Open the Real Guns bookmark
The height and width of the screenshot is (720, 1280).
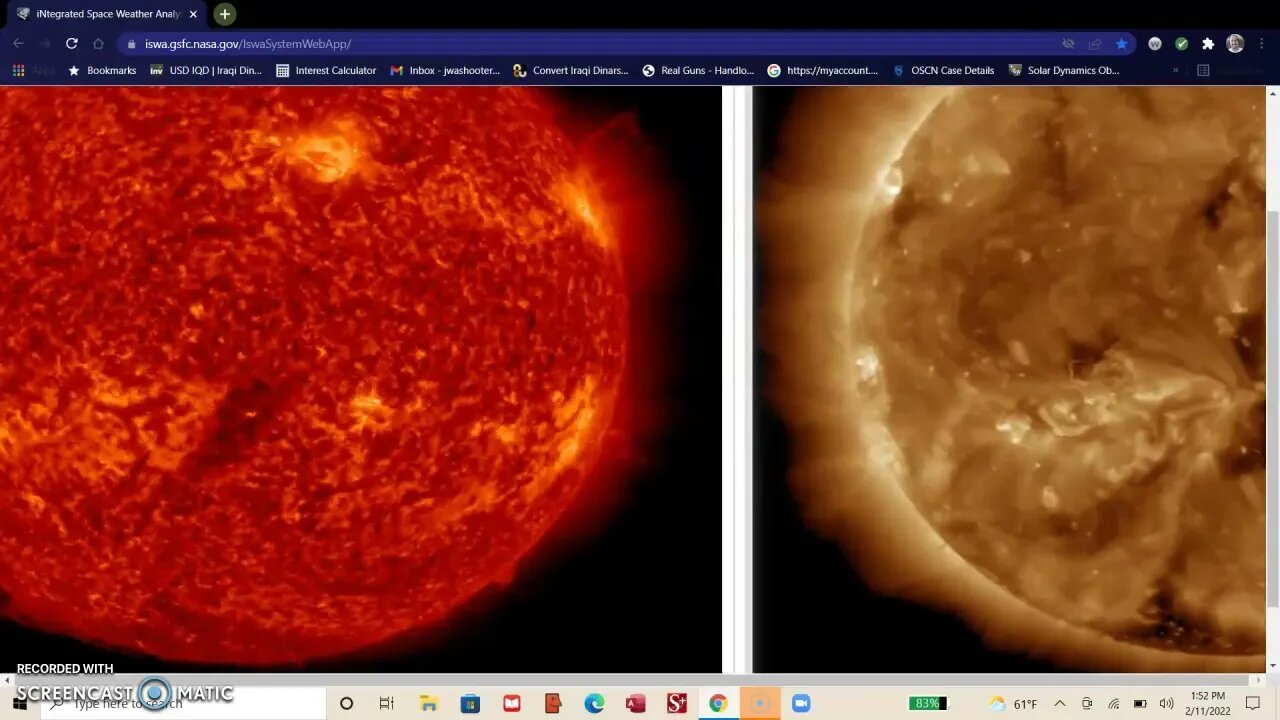pos(698,71)
